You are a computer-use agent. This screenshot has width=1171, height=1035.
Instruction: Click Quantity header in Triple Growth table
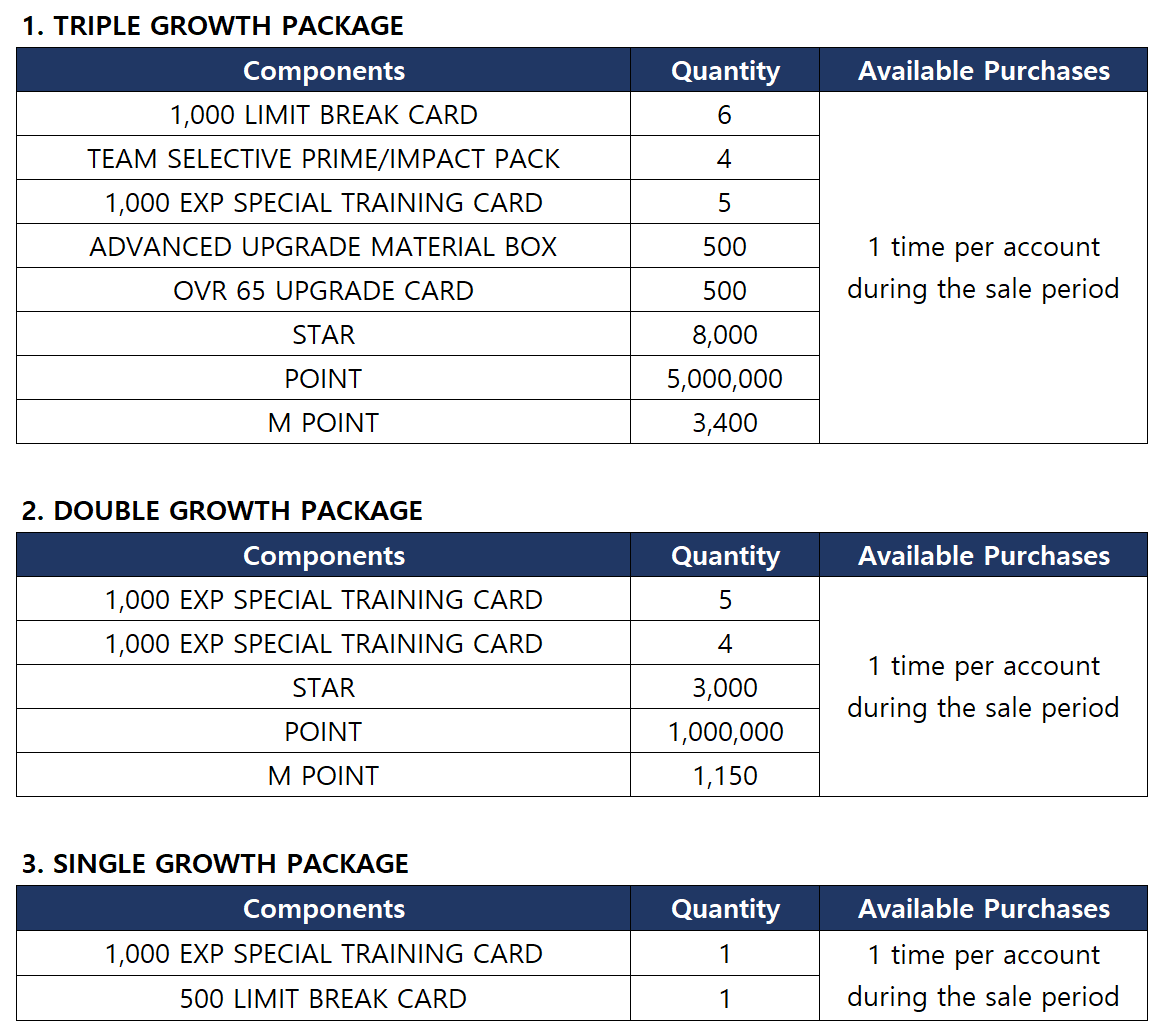click(x=725, y=71)
